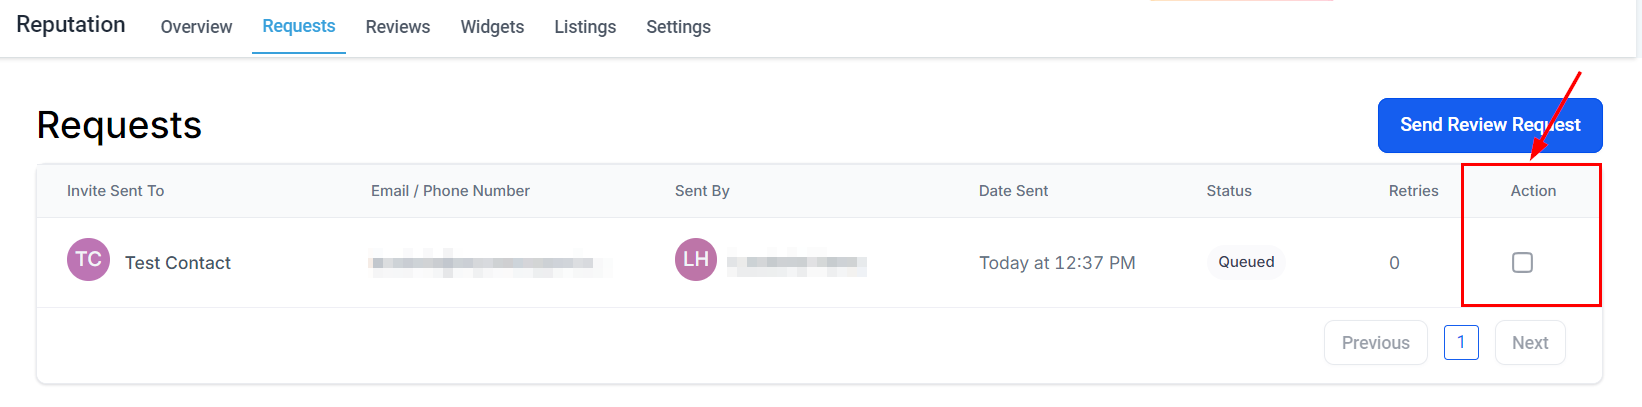The image size is (1642, 407).
Task: Click the Reputation heading
Action: [x=71, y=25]
